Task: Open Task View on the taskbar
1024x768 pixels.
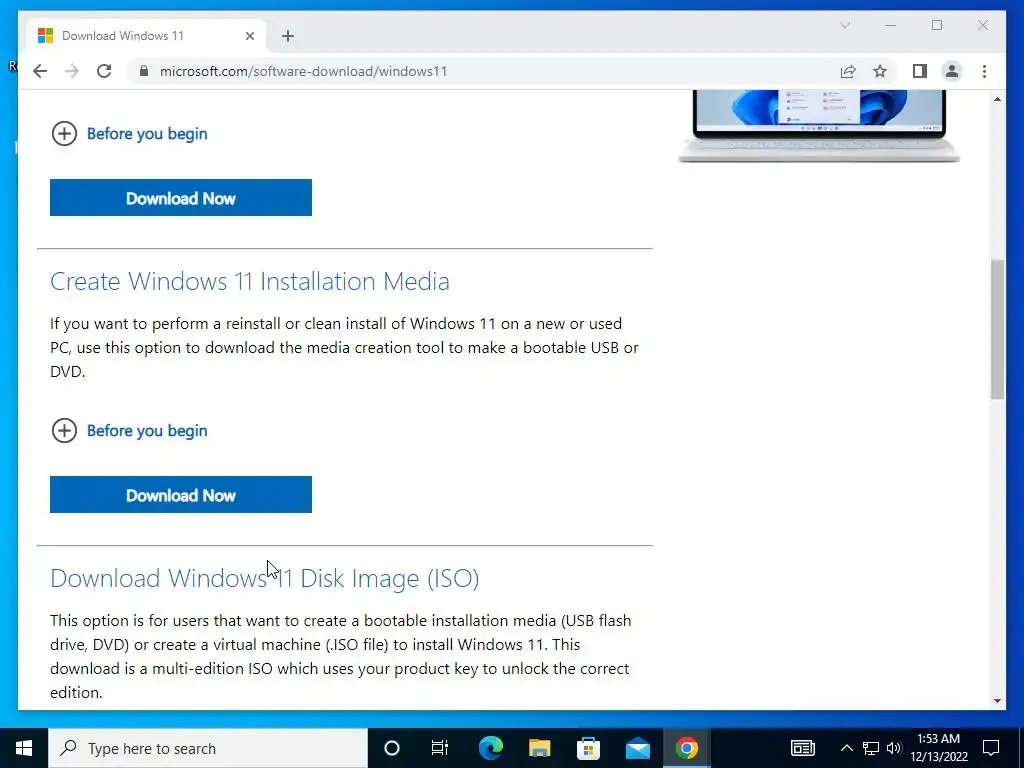Action: click(x=440, y=748)
